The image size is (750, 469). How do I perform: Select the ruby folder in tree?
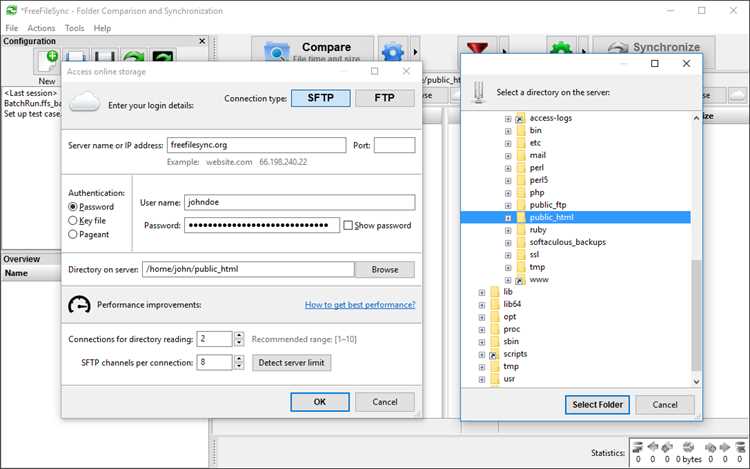coord(538,230)
